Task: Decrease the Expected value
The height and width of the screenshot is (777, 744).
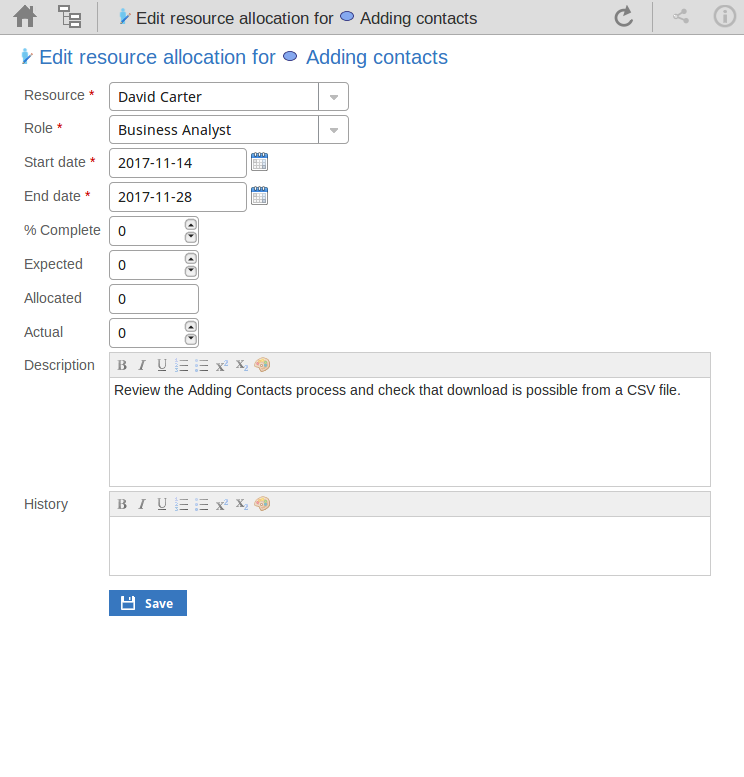Action: (190, 271)
